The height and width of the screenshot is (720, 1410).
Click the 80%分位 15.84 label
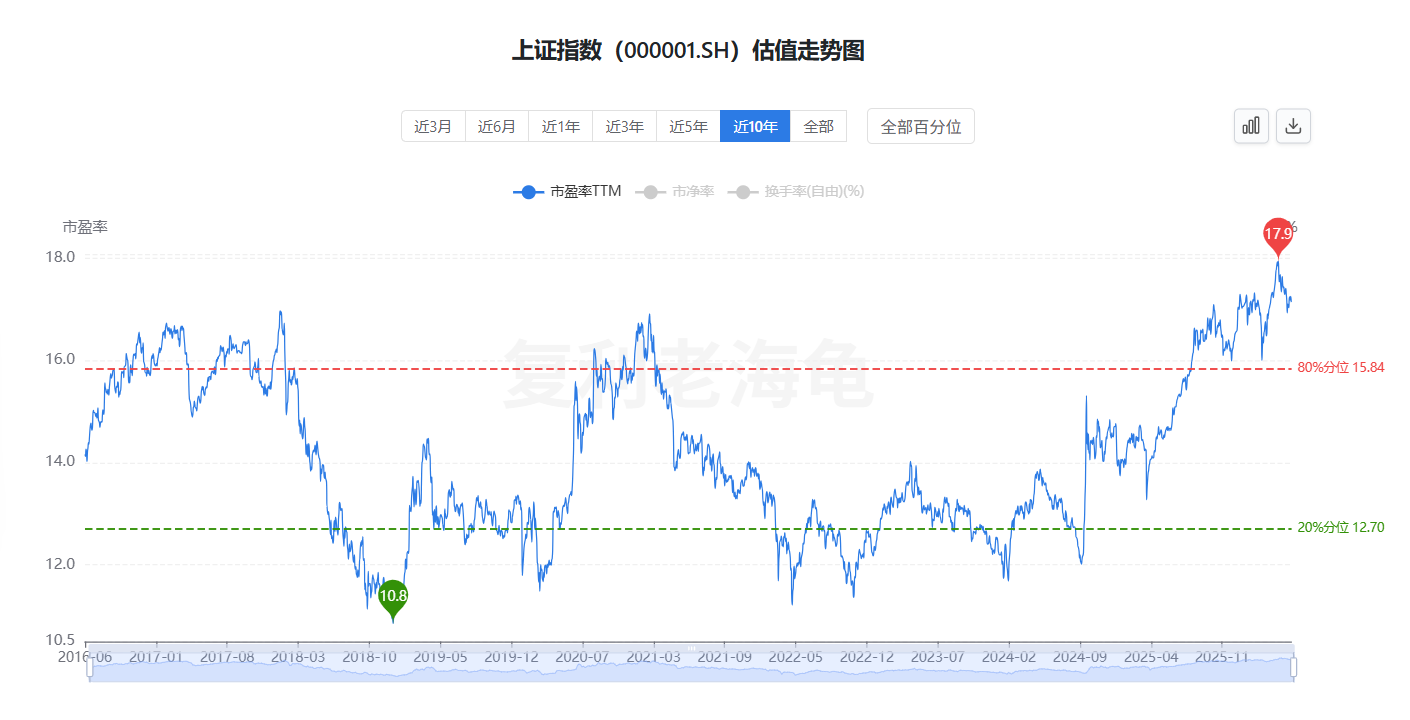point(1341,368)
